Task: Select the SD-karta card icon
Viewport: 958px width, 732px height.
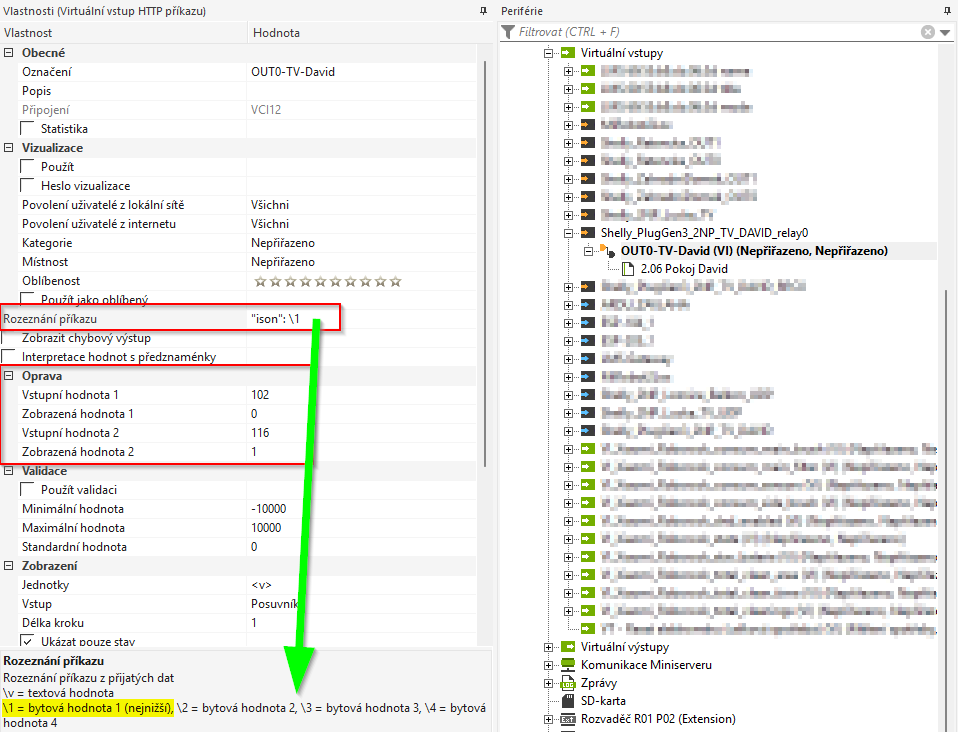Action: click(x=570, y=701)
